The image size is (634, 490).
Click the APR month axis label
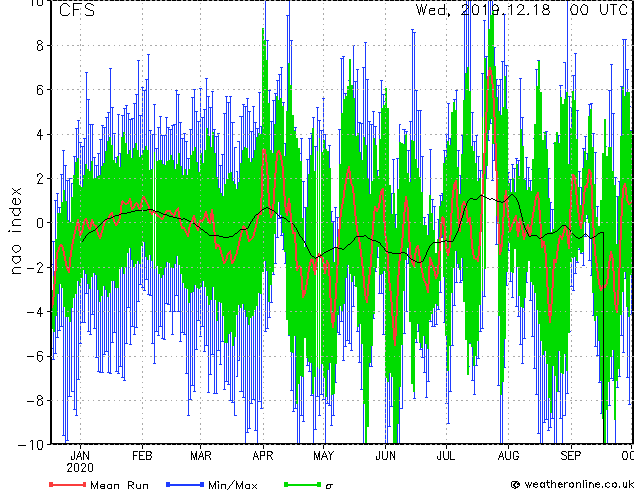(263, 456)
